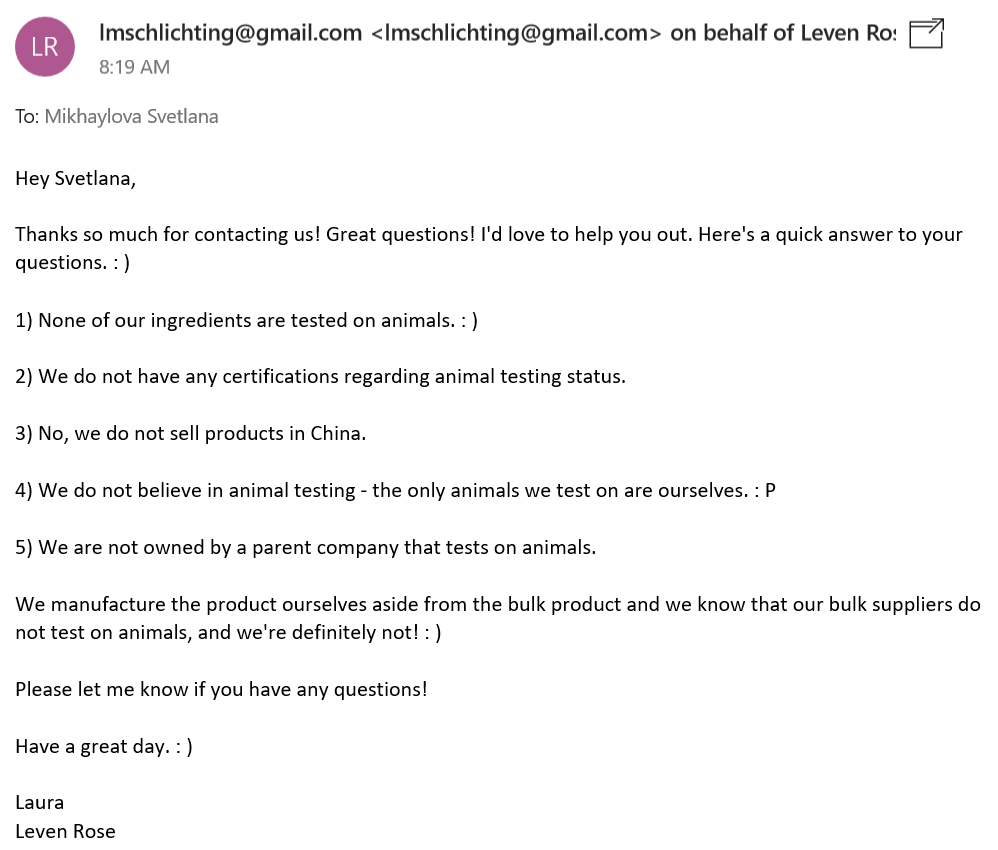The image size is (998, 850).
Task: Click line 5 about parent company
Action: pos(306,548)
